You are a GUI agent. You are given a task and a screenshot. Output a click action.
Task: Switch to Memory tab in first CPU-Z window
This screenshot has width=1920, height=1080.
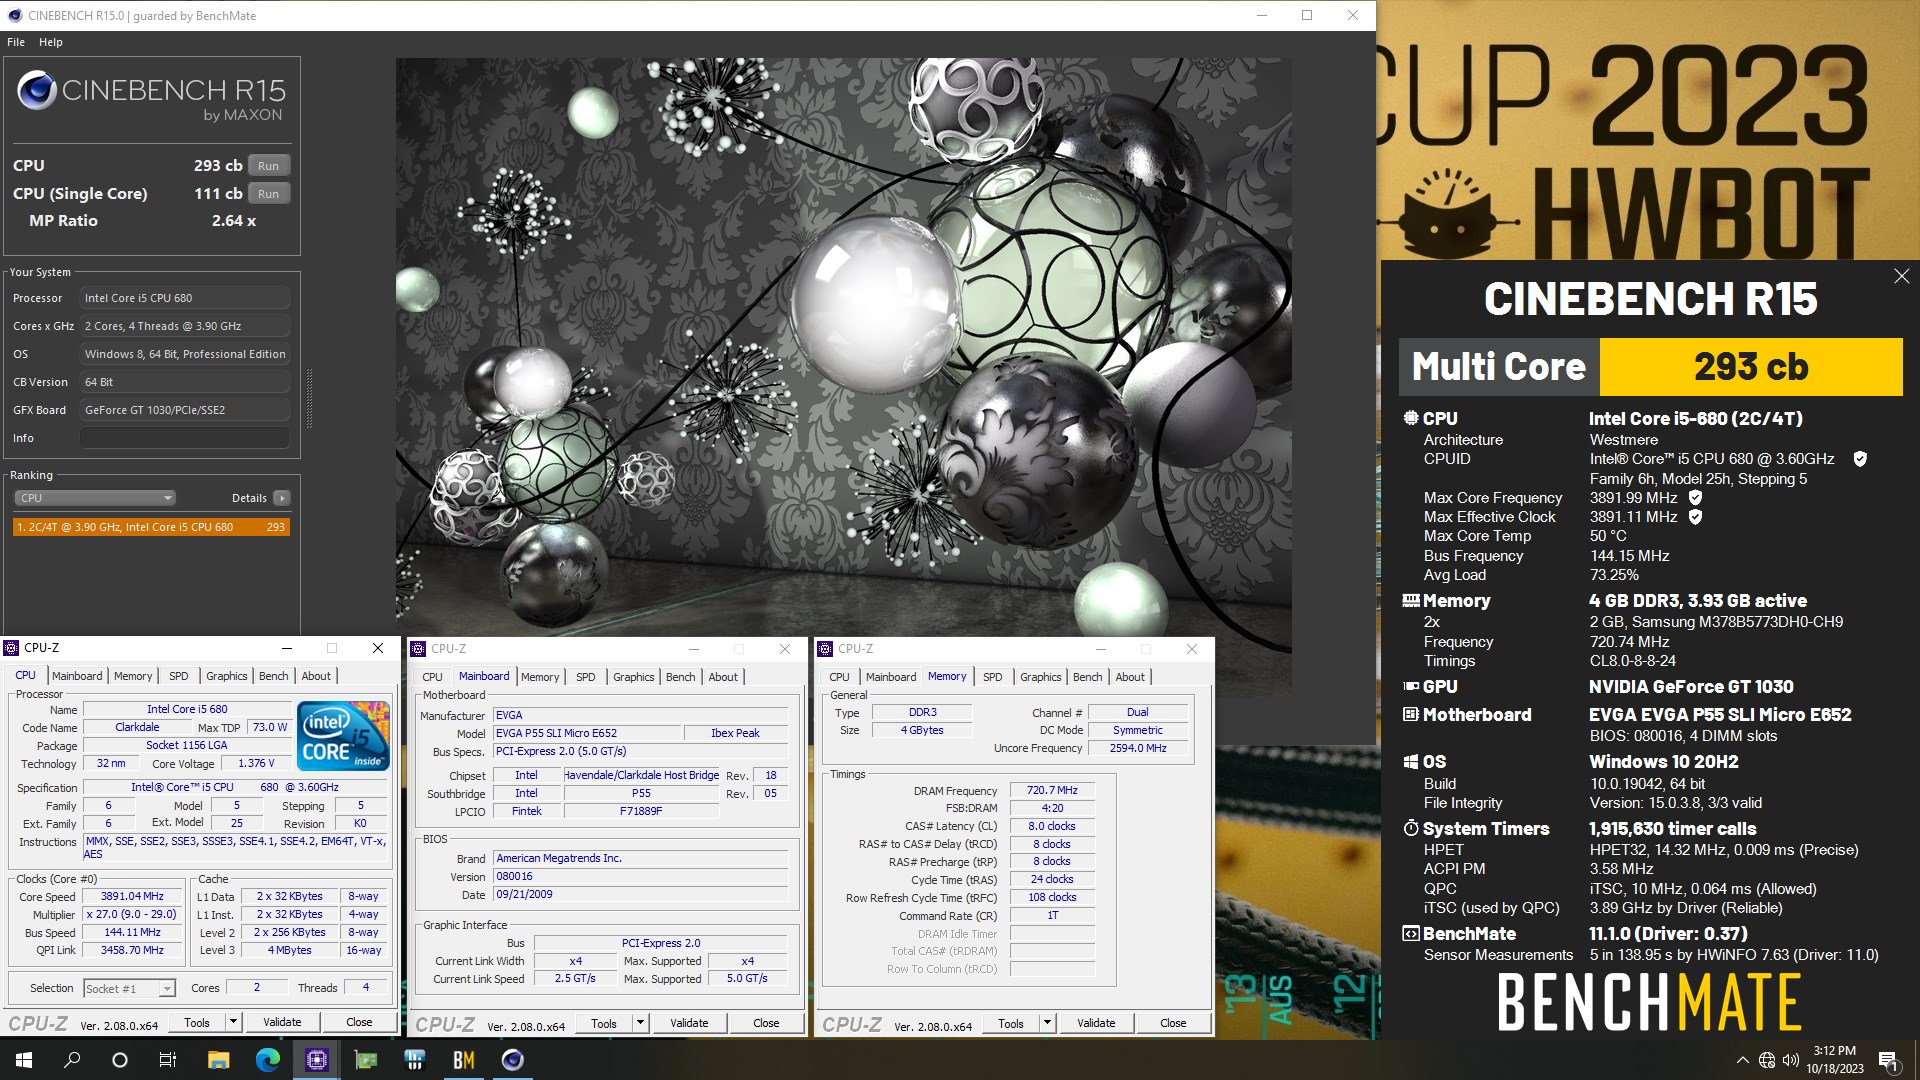pyautogui.click(x=133, y=677)
